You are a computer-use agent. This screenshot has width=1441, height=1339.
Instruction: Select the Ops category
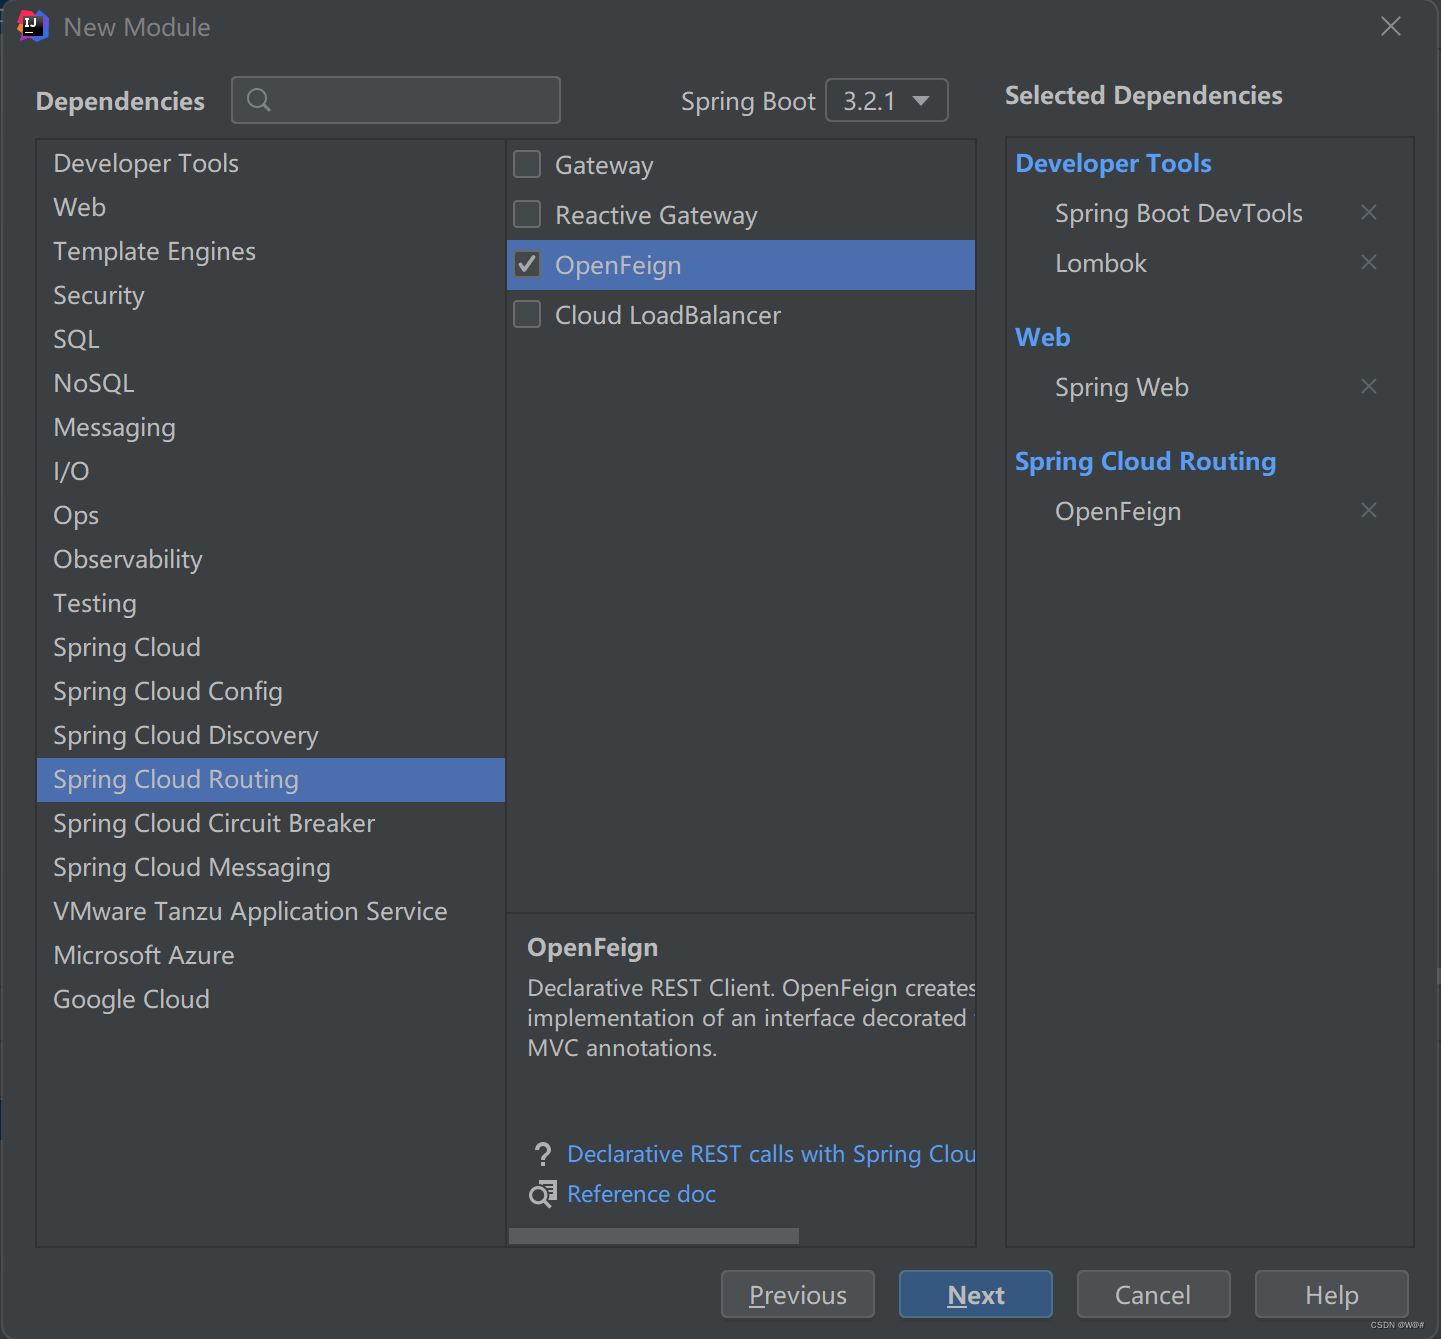(x=271, y=515)
